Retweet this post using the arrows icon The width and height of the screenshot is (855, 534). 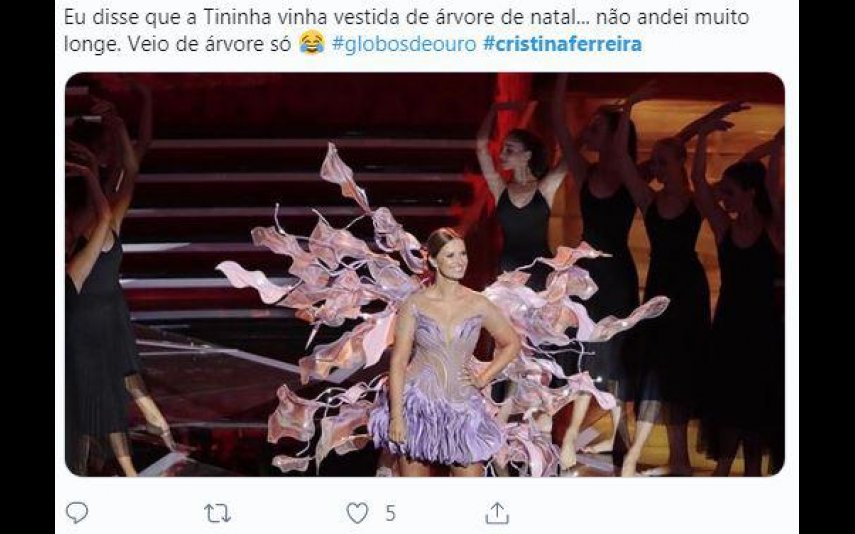tap(217, 513)
